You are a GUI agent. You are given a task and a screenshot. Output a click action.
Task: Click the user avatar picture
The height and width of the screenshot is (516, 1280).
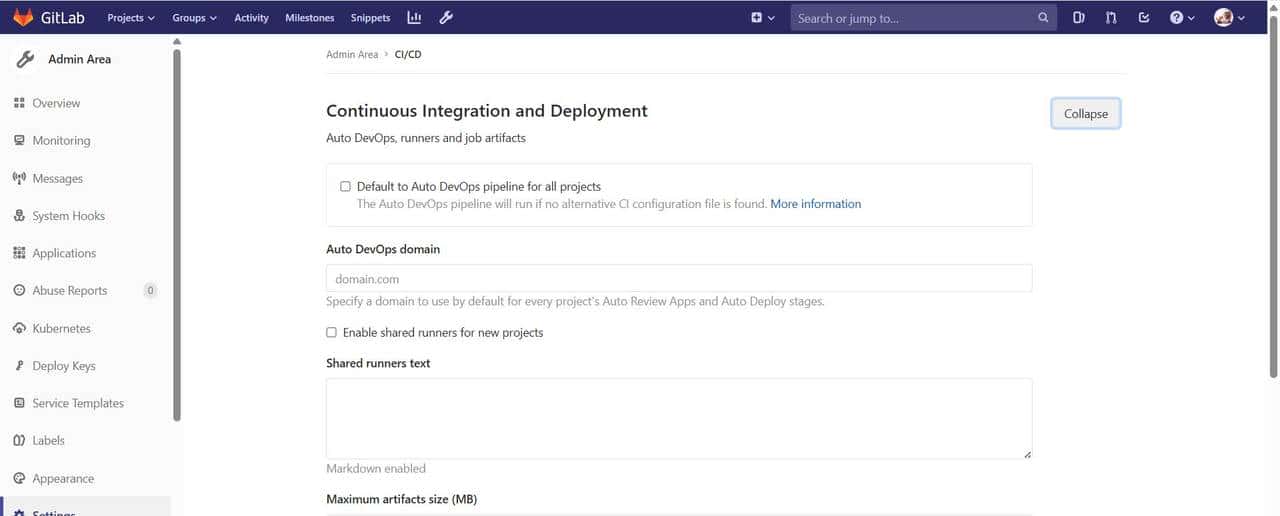click(1223, 17)
